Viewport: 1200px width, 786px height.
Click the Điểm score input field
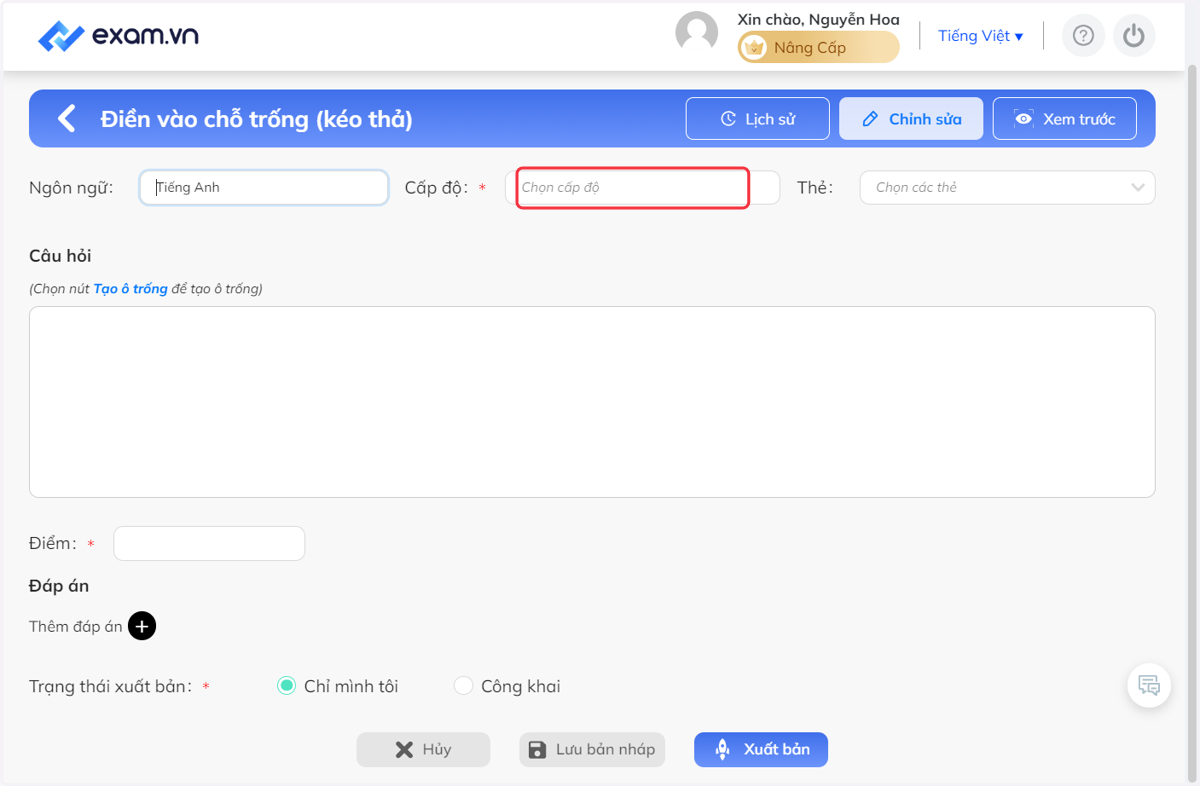[209, 543]
